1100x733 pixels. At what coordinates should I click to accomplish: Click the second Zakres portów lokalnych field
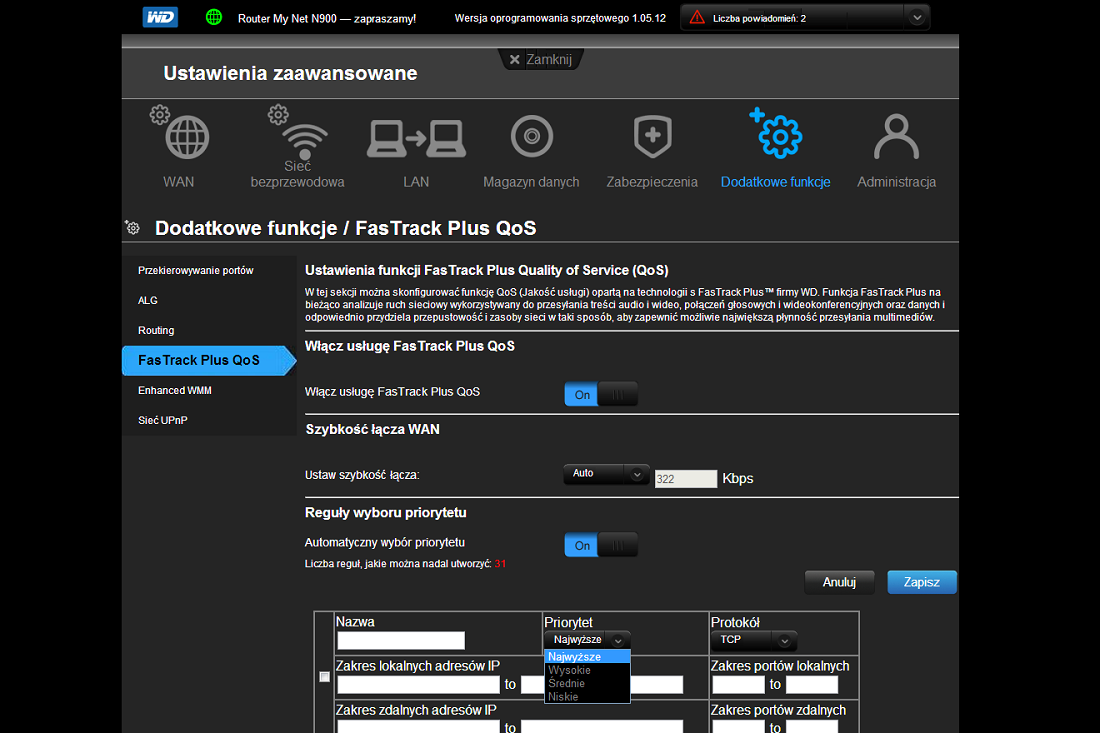[812, 685]
